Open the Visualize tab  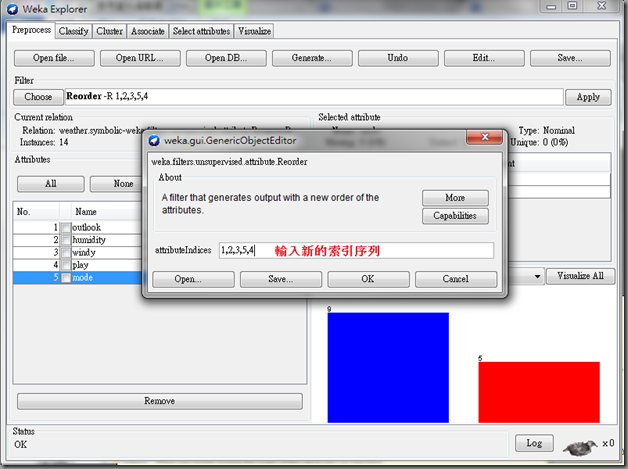(255, 31)
